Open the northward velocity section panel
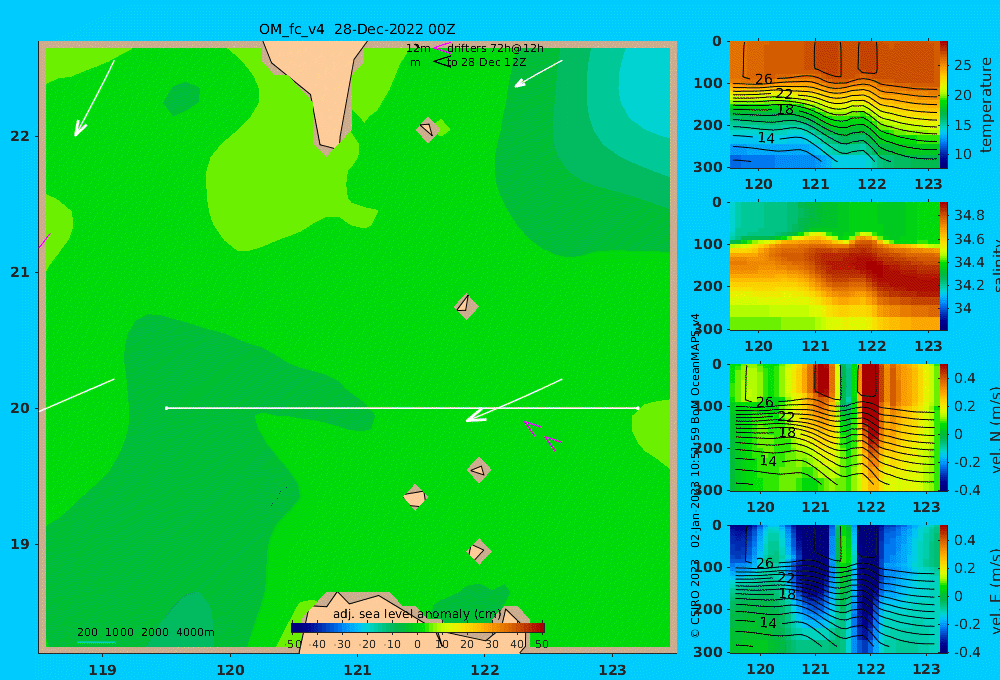 coord(834,427)
